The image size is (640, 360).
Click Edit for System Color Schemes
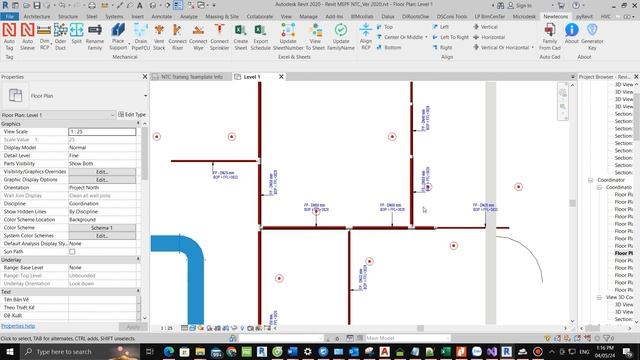pyautogui.click(x=102, y=236)
